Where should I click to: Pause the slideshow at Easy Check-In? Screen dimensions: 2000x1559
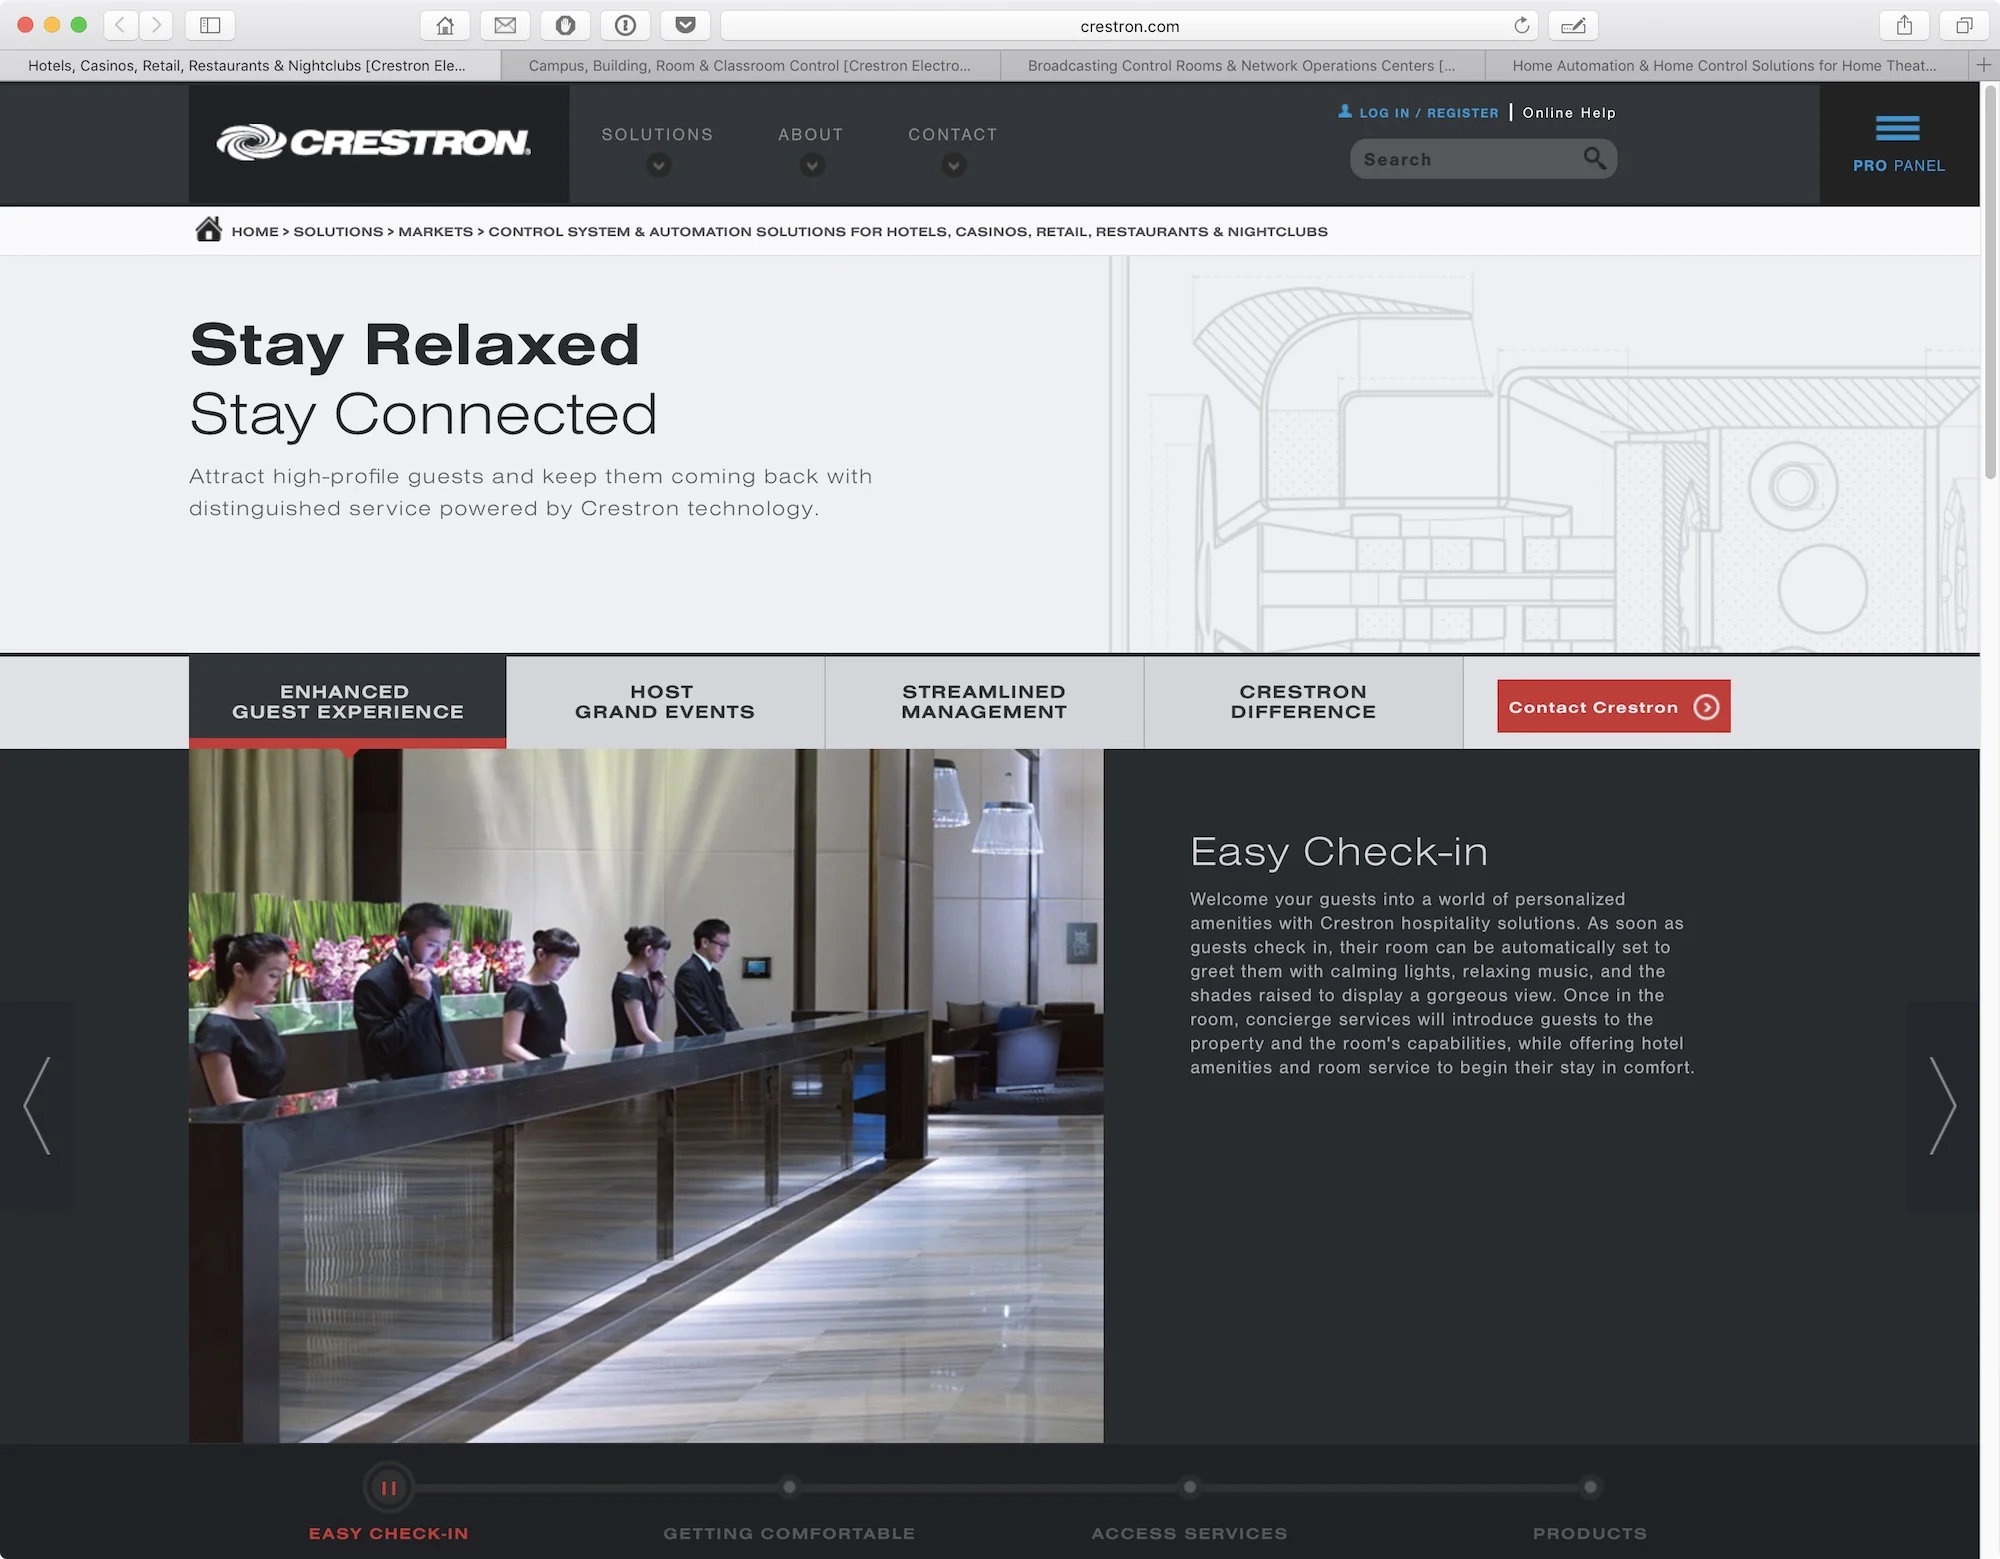click(x=388, y=1487)
